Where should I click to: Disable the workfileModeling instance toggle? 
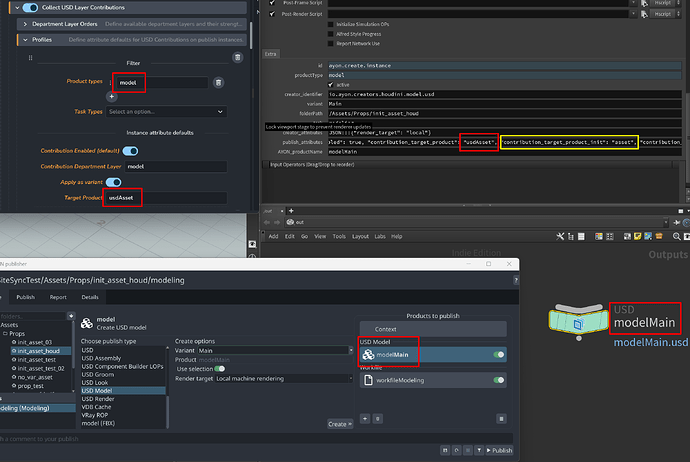tap(499, 380)
